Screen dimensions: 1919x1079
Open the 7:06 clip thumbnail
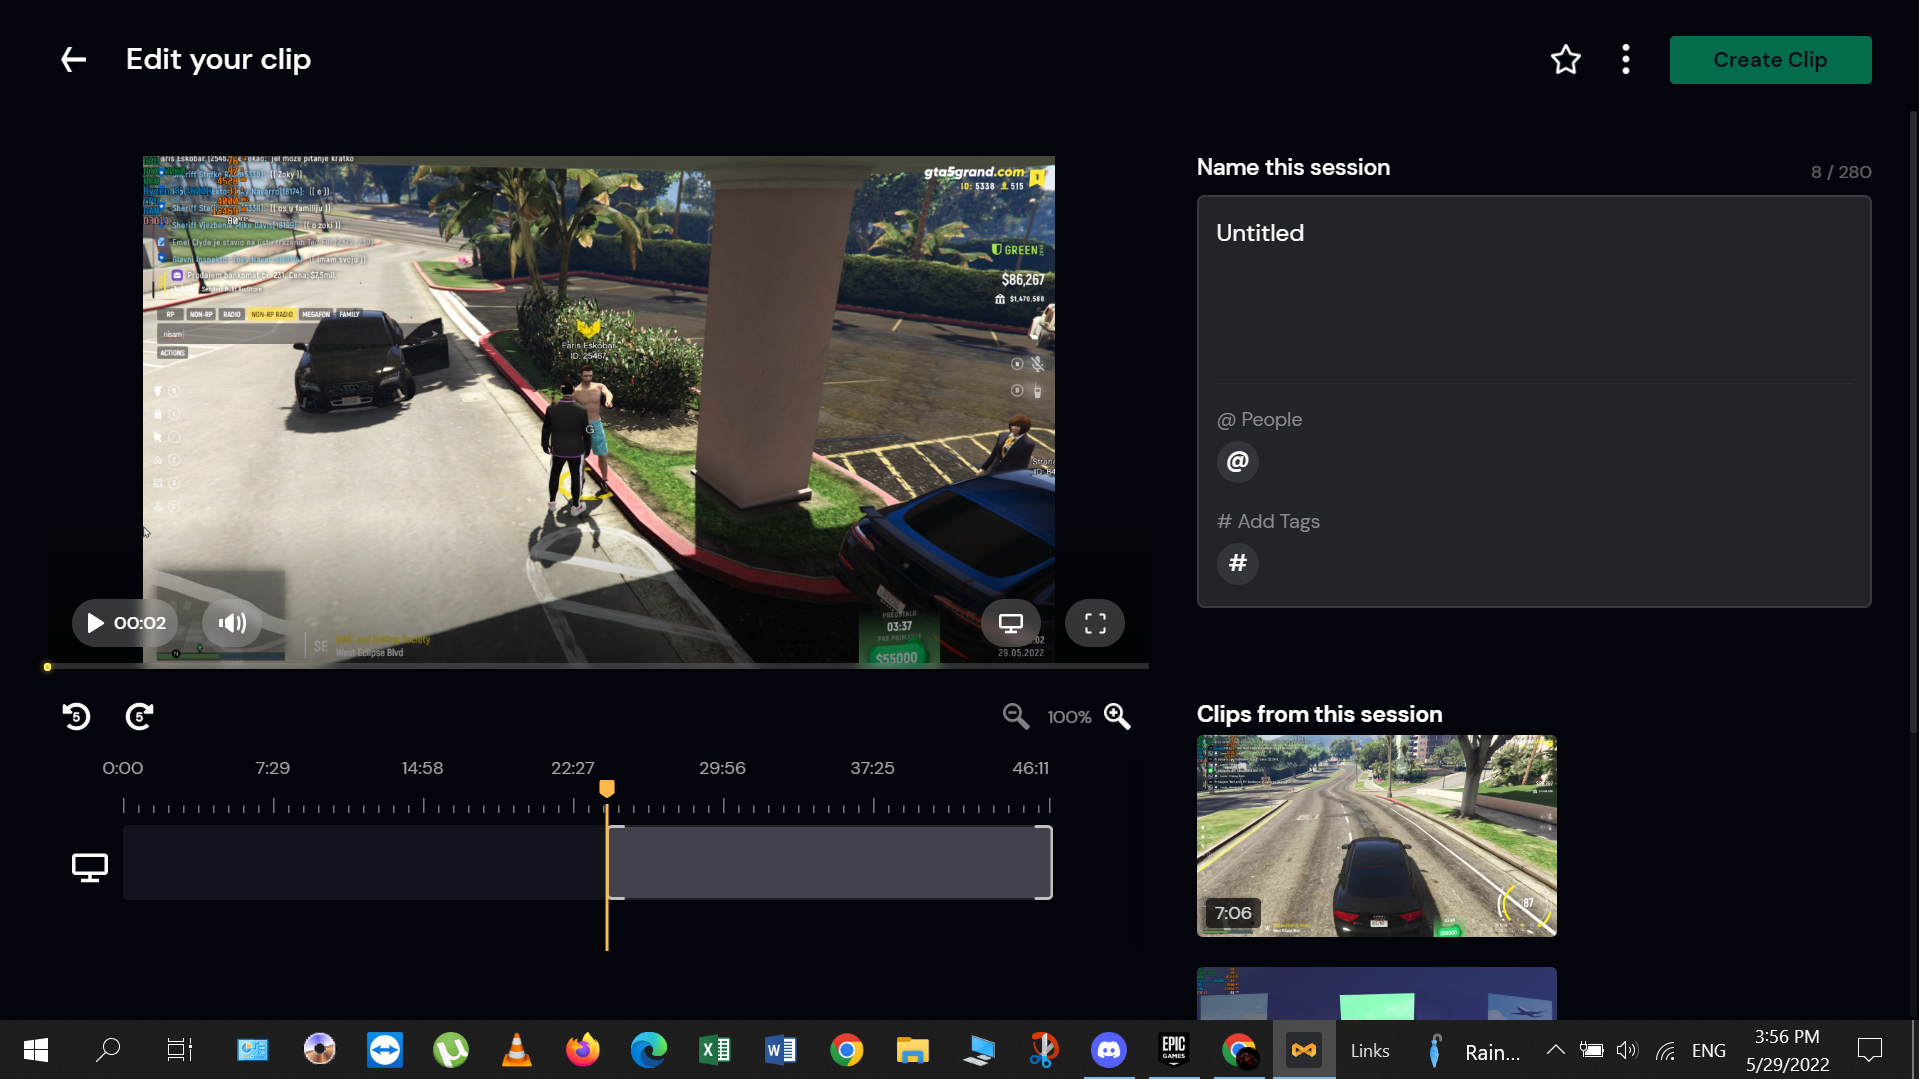(1377, 836)
